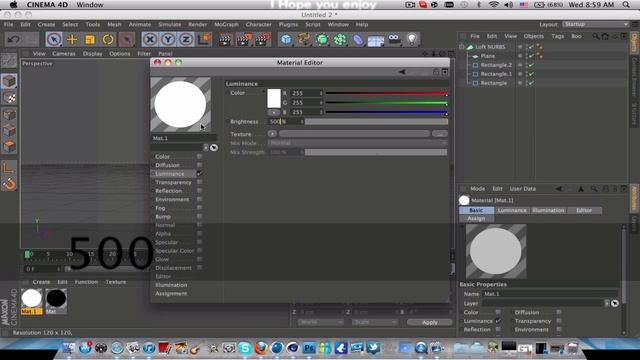Adjust the red R color slider

click(x=386, y=93)
